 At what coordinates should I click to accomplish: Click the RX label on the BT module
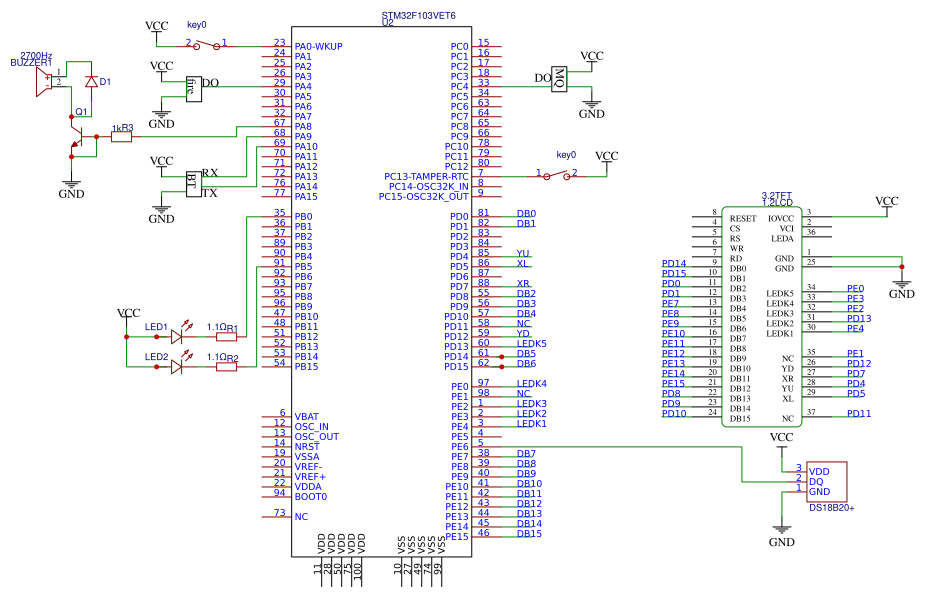(210, 173)
